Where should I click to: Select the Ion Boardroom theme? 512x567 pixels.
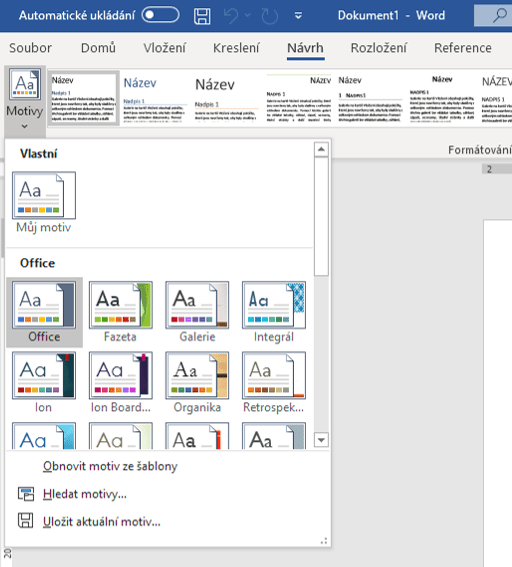(120, 383)
